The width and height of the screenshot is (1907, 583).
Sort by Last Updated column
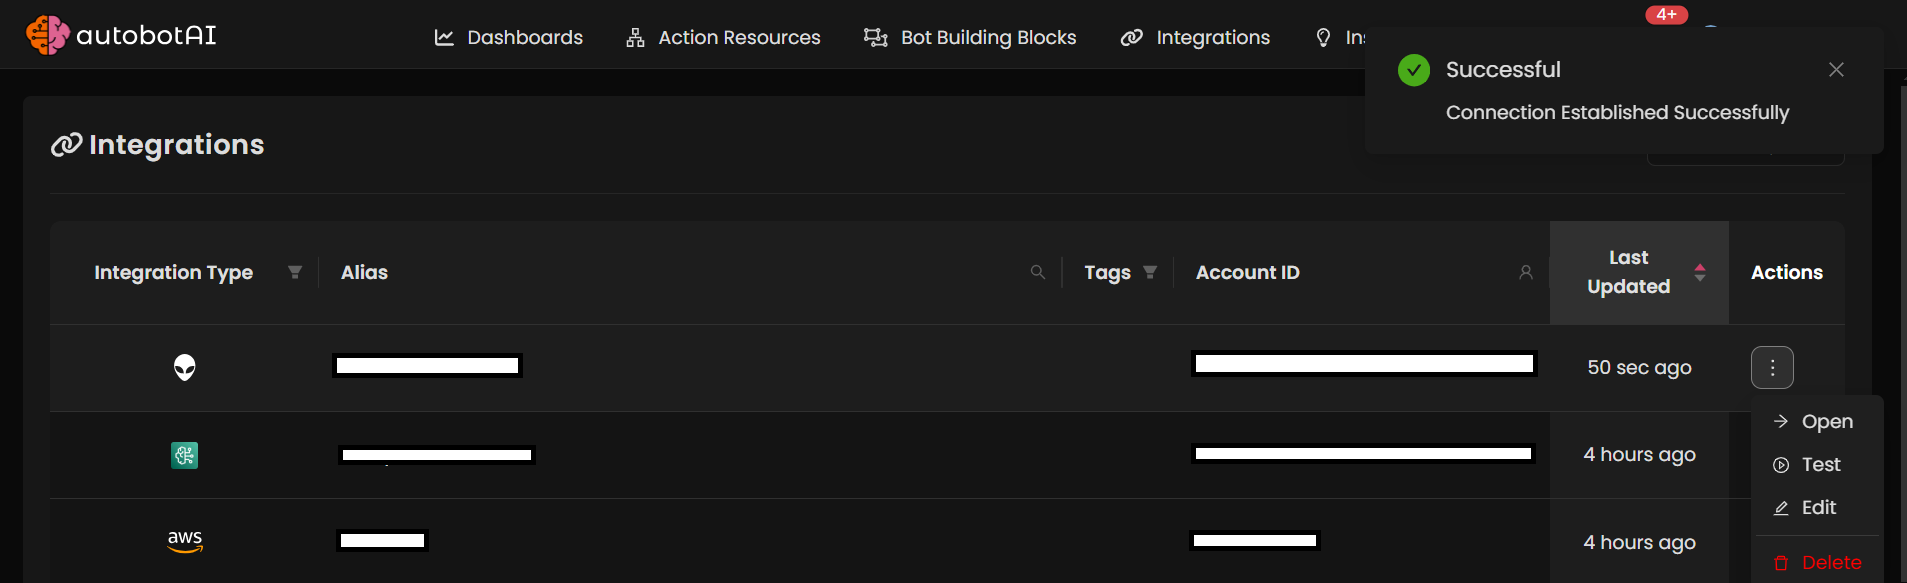tap(1699, 272)
